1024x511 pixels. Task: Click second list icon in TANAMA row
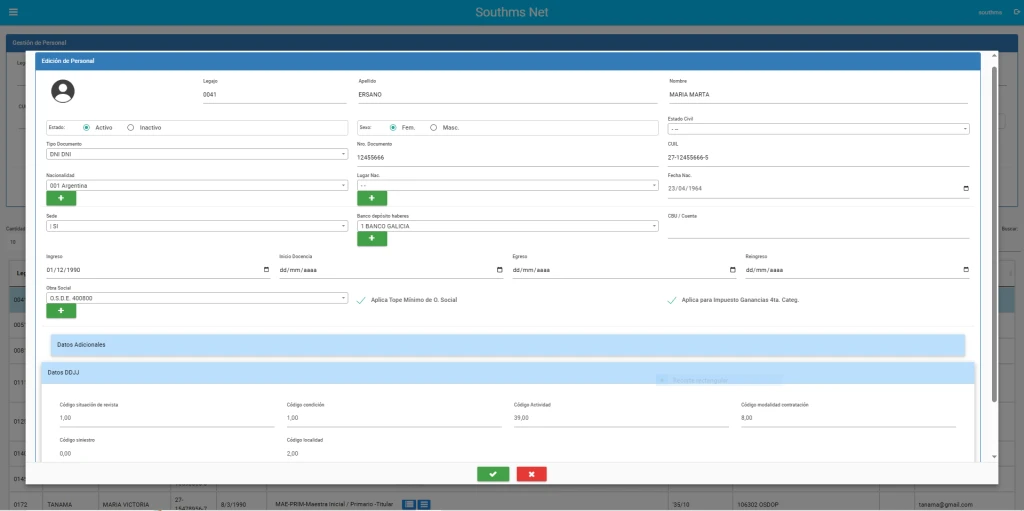[424, 504]
